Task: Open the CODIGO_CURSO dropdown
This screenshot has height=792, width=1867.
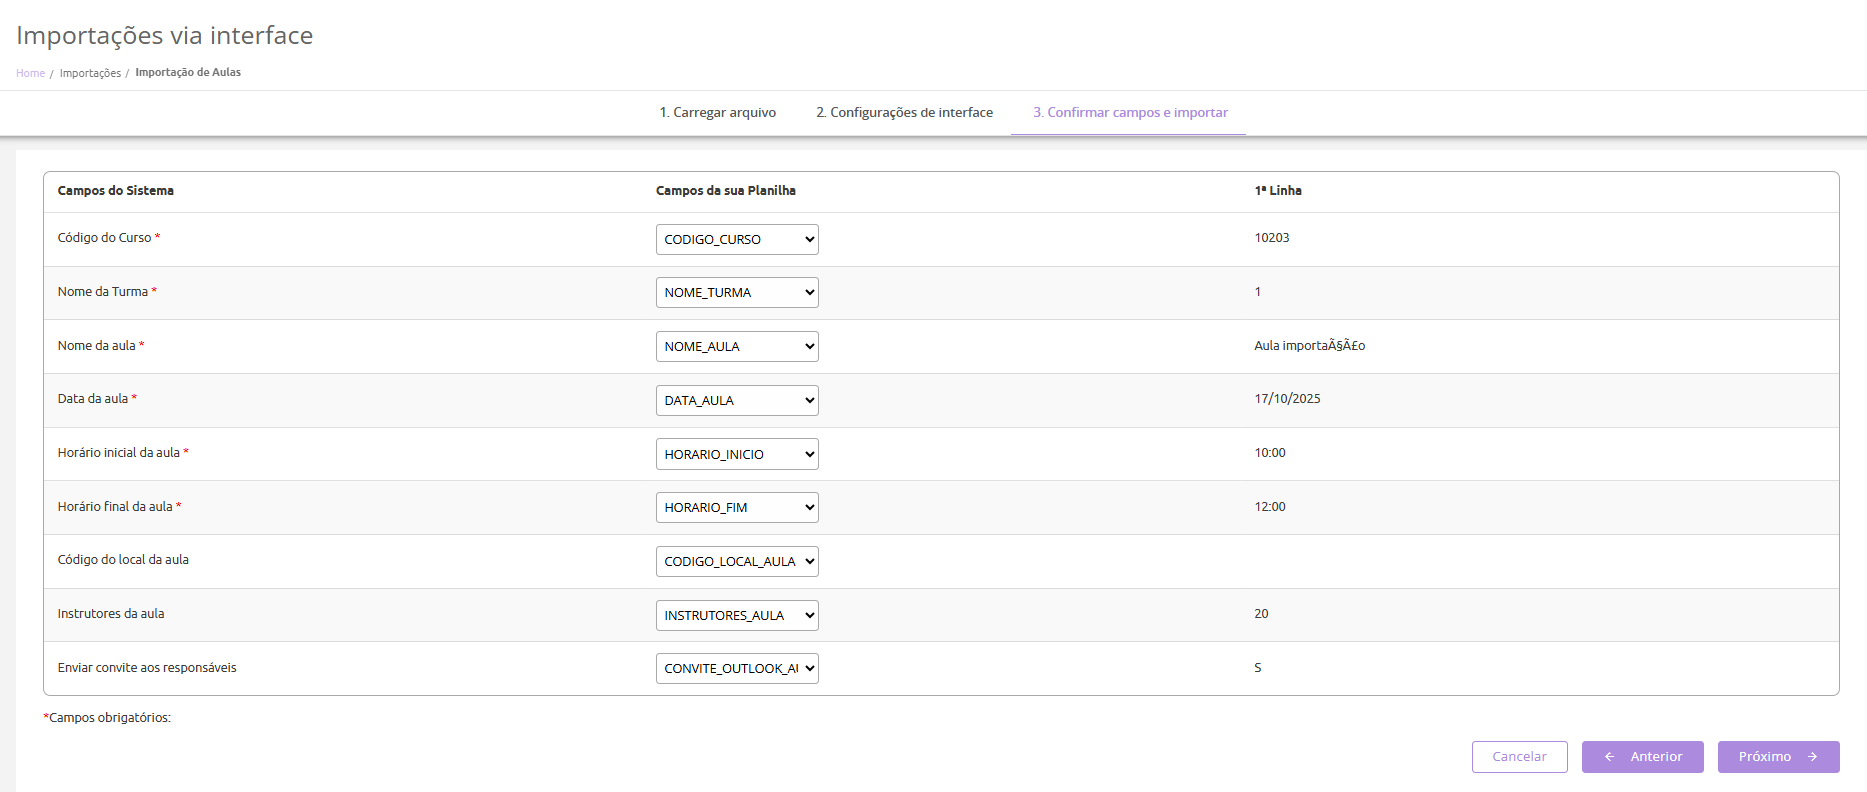Action: (737, 240)
